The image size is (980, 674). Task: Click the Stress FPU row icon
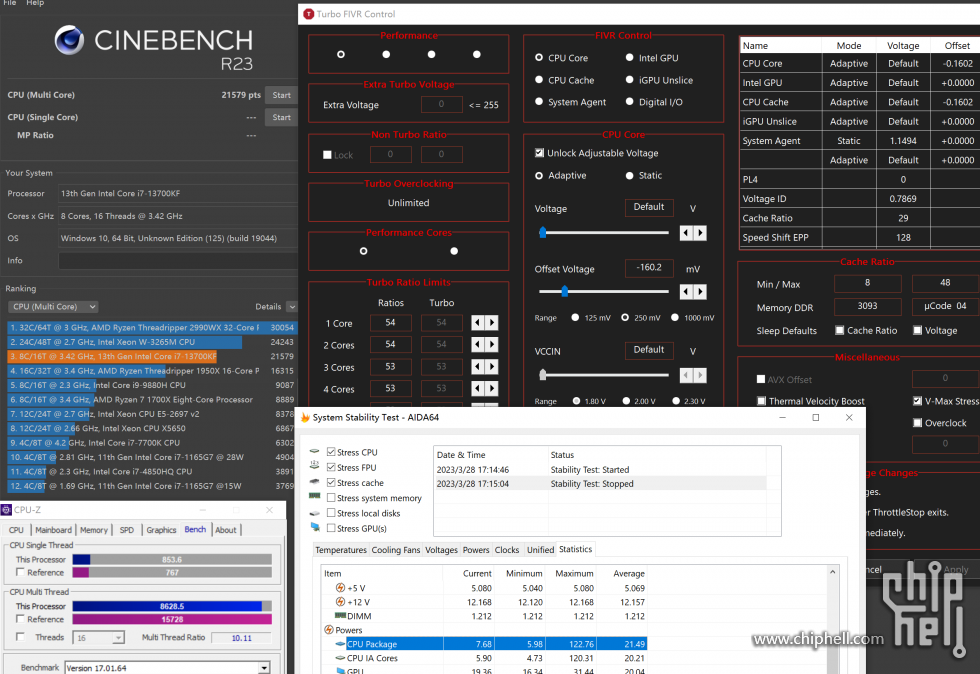314,466
